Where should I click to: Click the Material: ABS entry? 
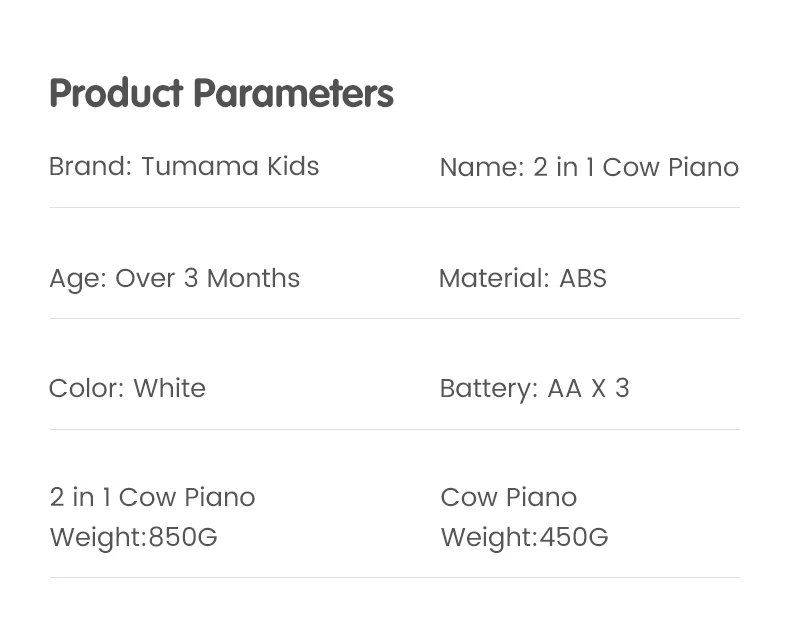coord(522,278)
